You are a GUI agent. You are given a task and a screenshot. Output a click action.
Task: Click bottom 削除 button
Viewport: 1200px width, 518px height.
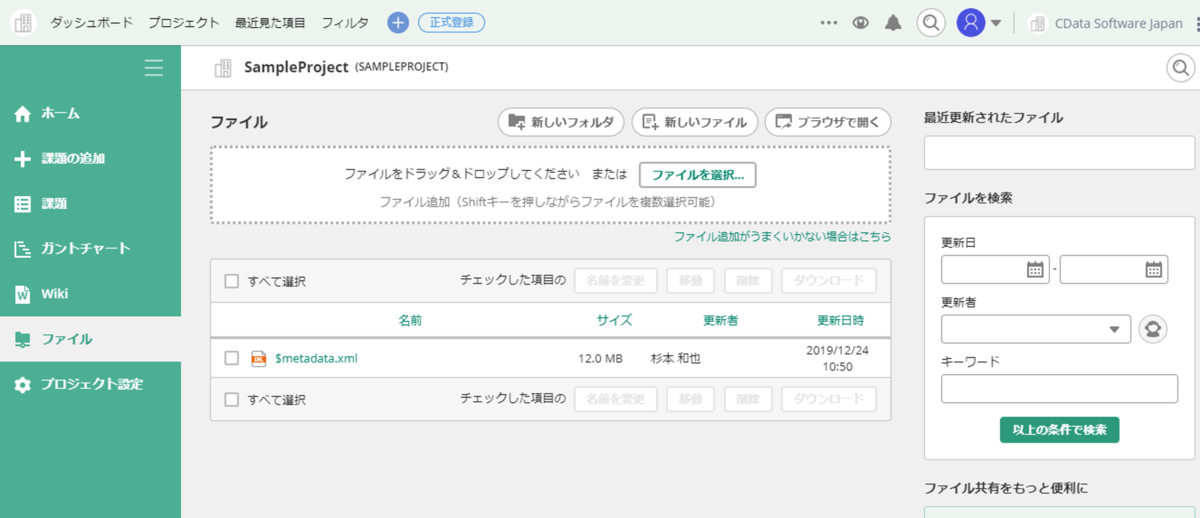coord(748,399)
